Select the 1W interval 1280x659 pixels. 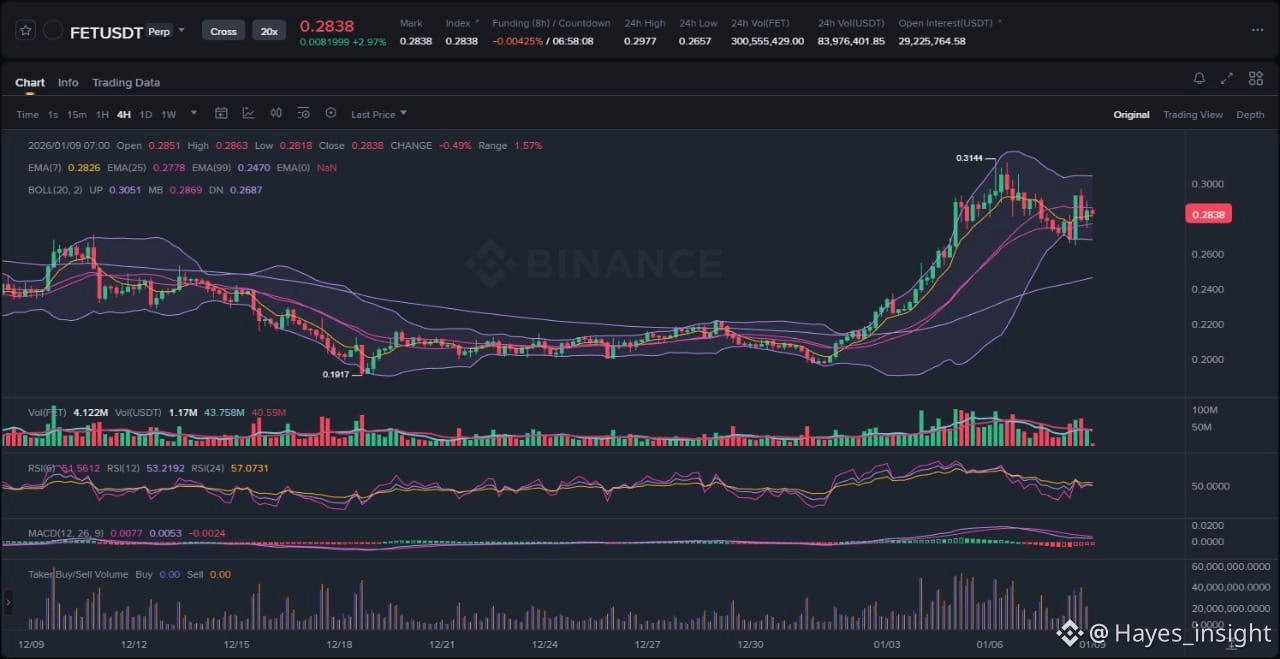[168, 115]
